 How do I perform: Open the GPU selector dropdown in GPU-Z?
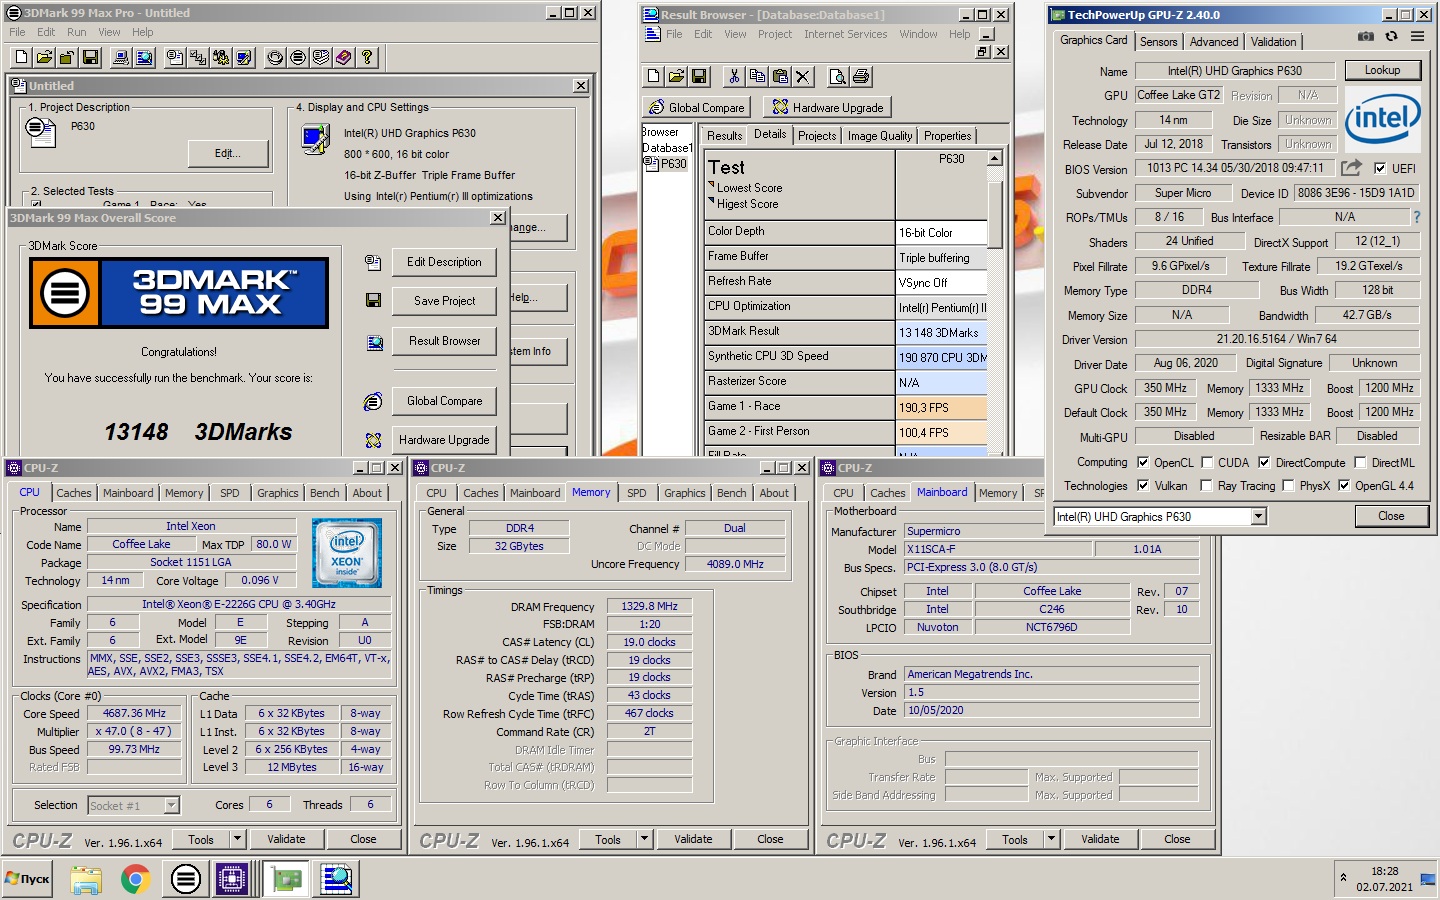pos(1258,516)
